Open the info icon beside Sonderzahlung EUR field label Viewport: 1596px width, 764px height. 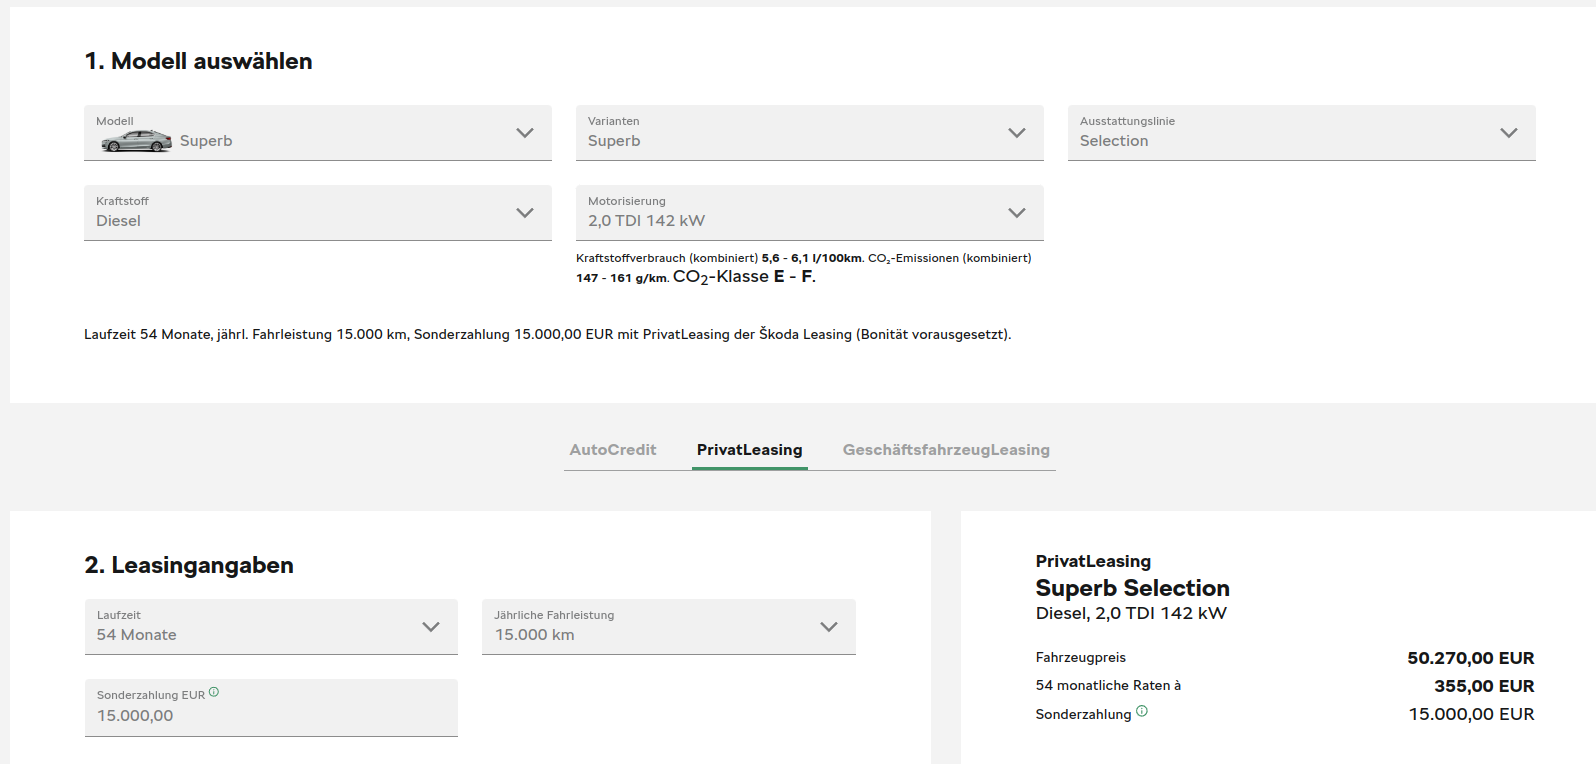pos(214,692)
